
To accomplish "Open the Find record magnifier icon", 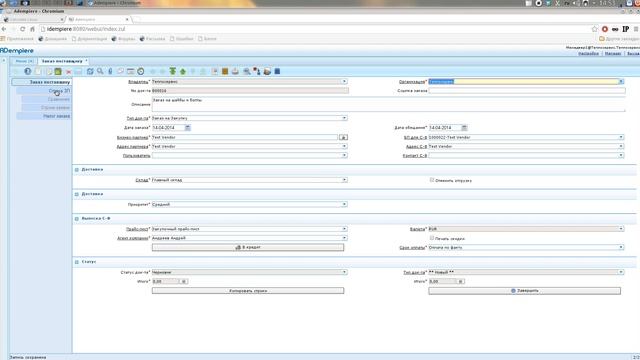I will point(100,71).
